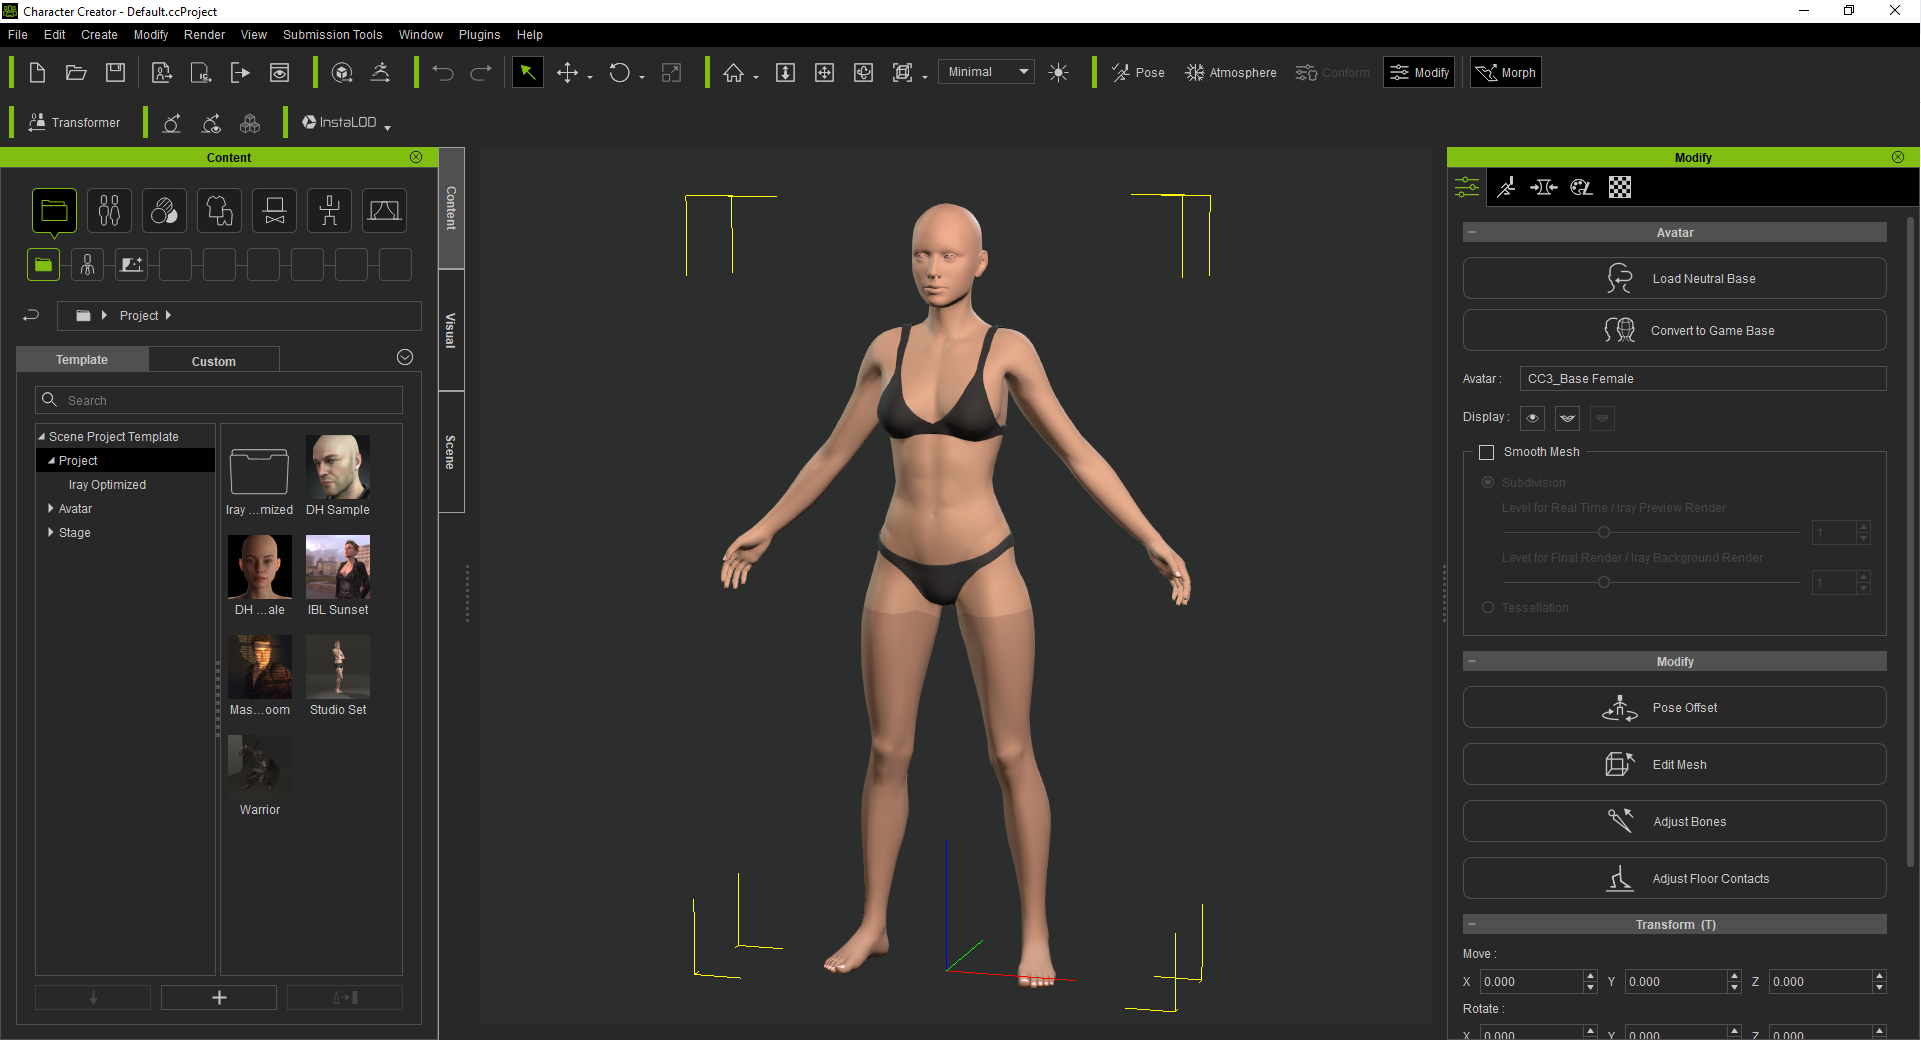The width and height of the screenshot is (1921, 1040).
Task: Select the Project folder content category icon
Action: click(54, 211)
